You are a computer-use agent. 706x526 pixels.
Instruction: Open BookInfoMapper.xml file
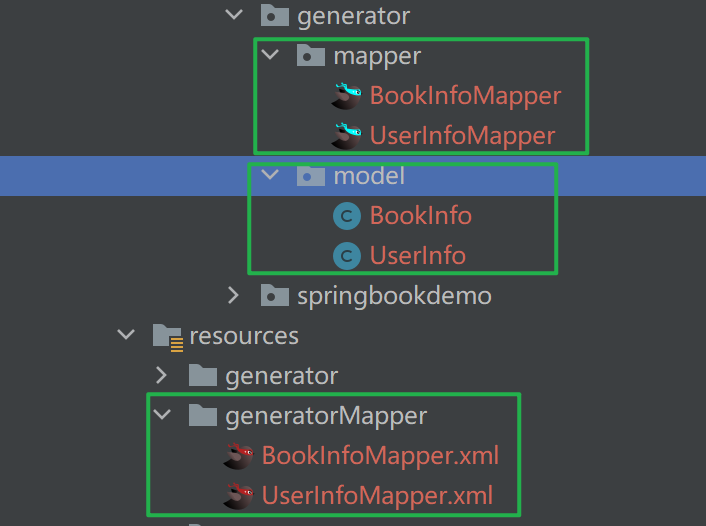pos(380,456)
